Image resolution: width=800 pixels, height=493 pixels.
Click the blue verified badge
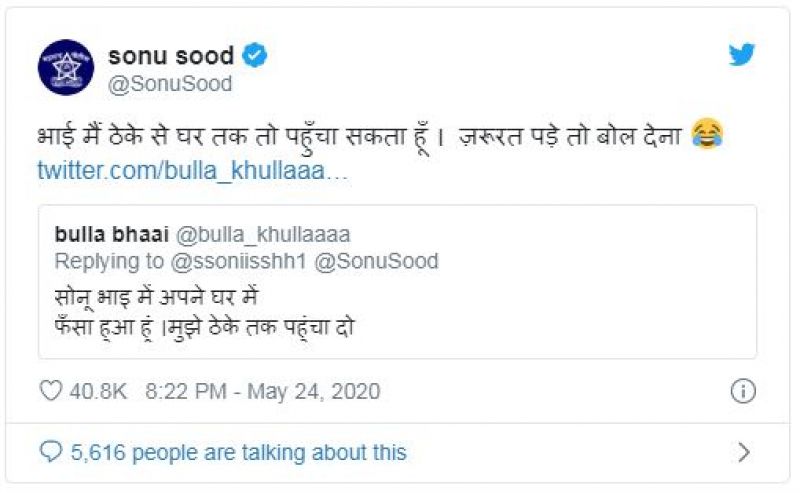255,55
